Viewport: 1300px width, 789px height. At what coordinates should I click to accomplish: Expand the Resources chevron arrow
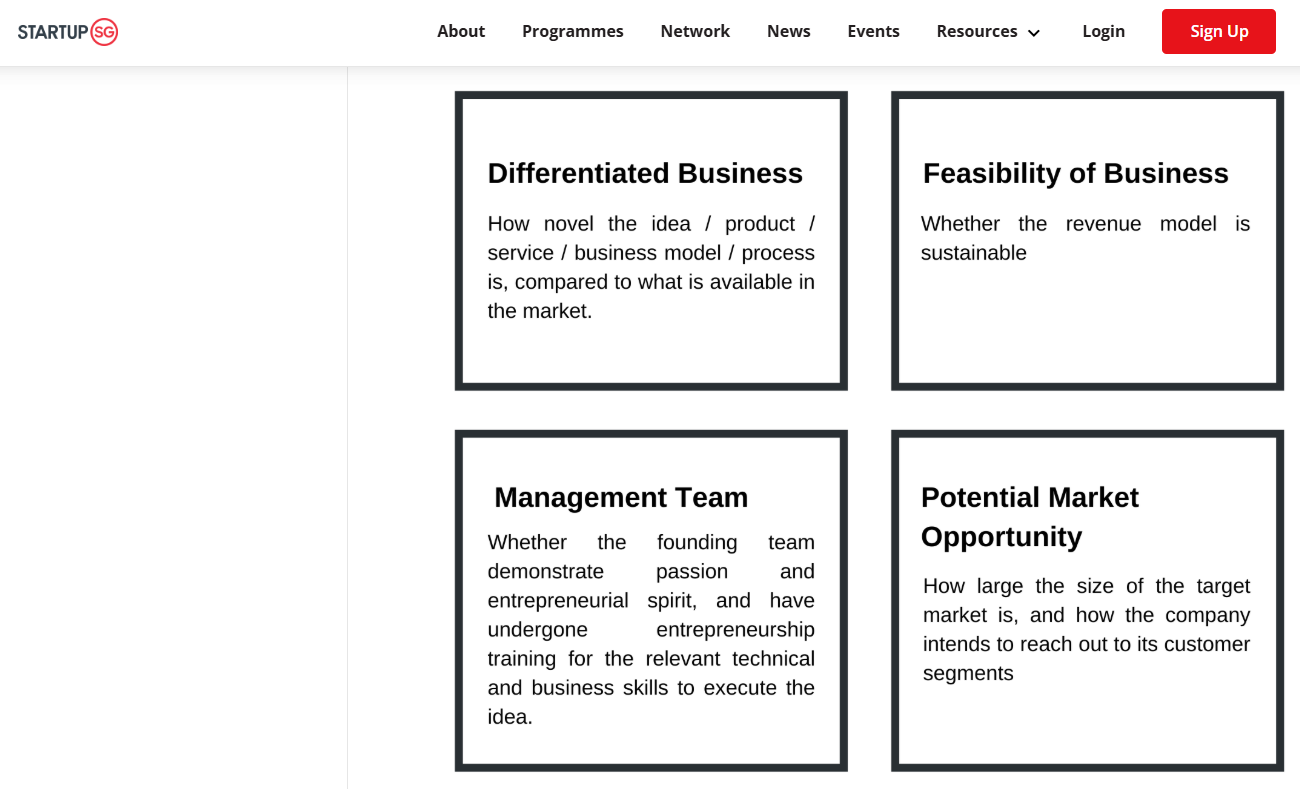point(1034,33)
